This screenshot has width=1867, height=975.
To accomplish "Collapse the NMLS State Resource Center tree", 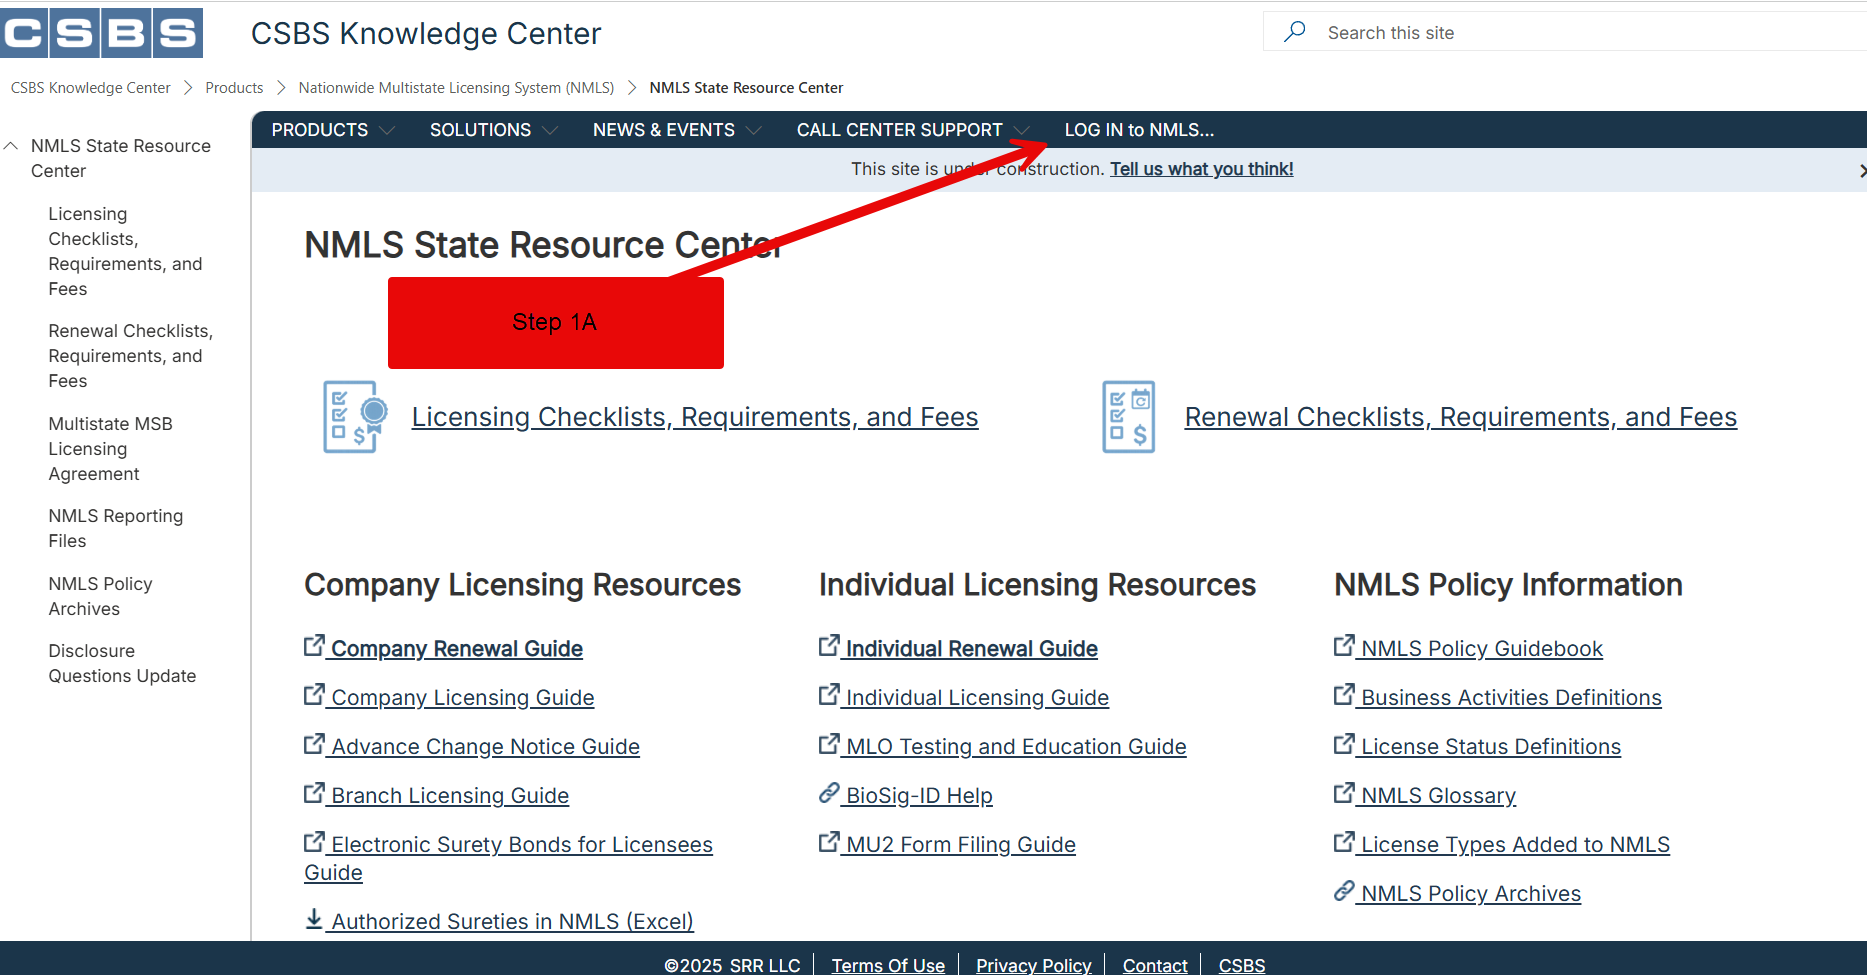I will click(12, 146).
